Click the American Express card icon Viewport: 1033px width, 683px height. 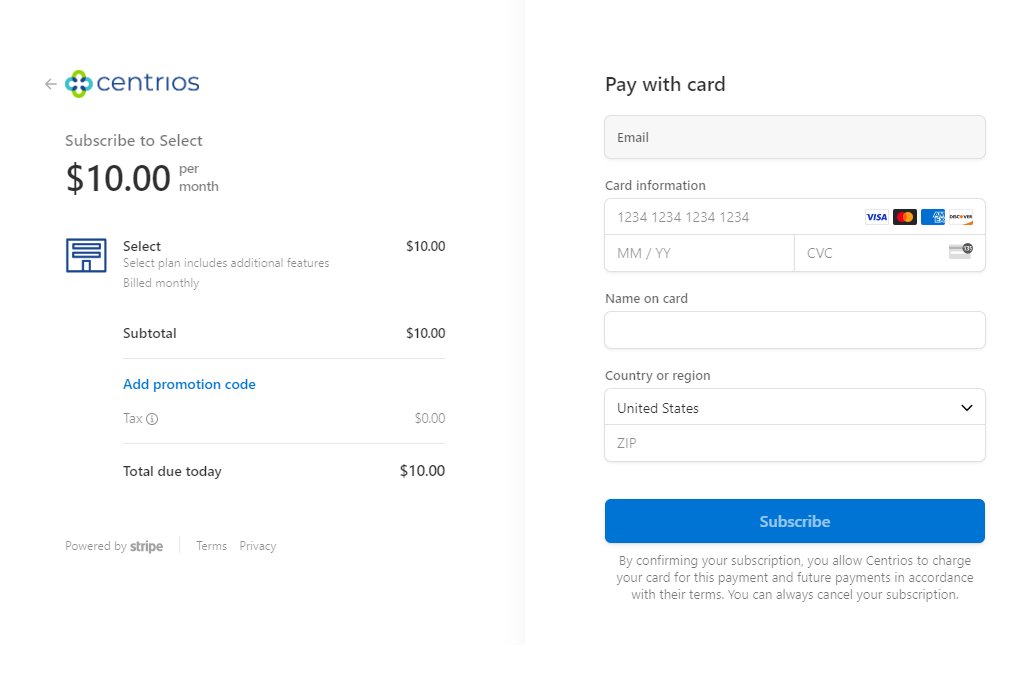point(932,217)
